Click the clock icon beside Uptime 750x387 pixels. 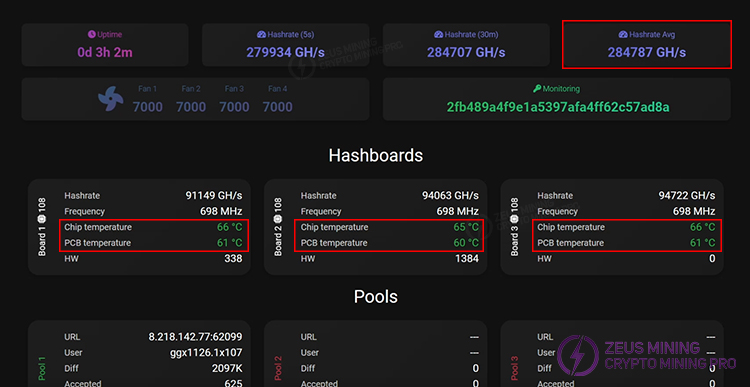click(91, 34)
